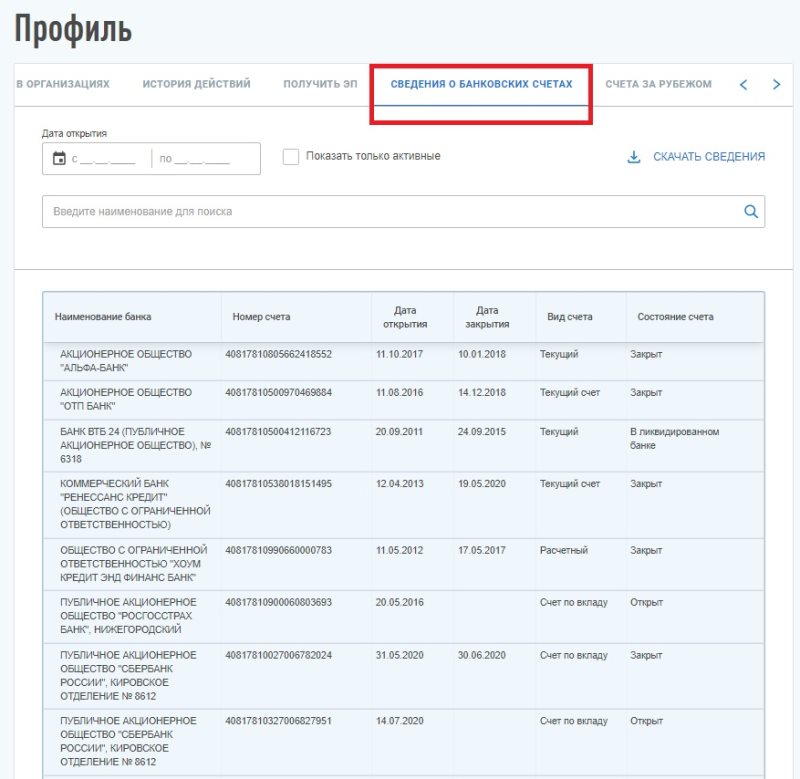The image size is (800, 779).
Task: Sort by 'Наименование банка' column header
Action: (x=103, y=317)
